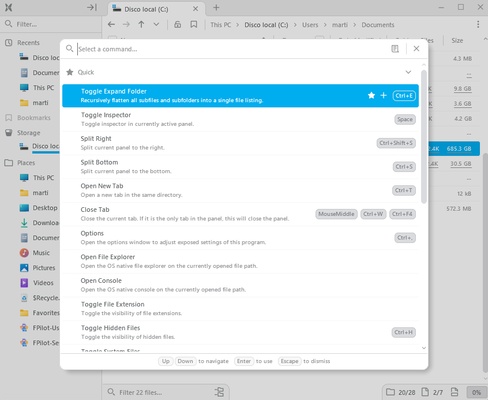Select Toggle Expand Folder command

tap(240, 96)
